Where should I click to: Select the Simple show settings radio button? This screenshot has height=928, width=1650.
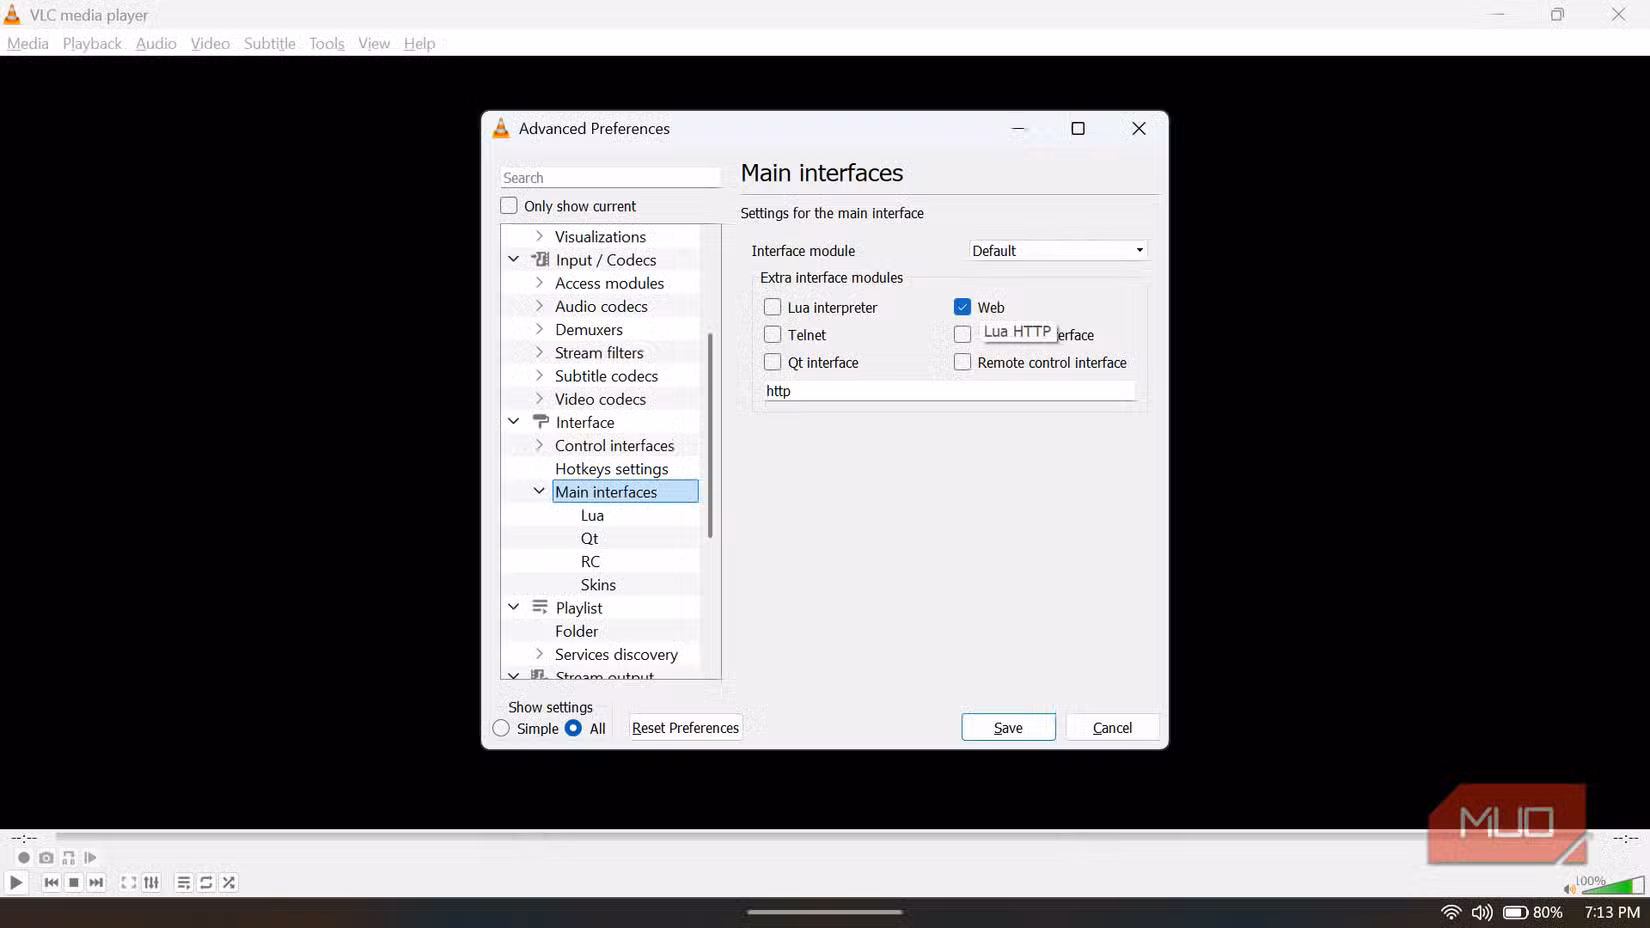(501, 728)
